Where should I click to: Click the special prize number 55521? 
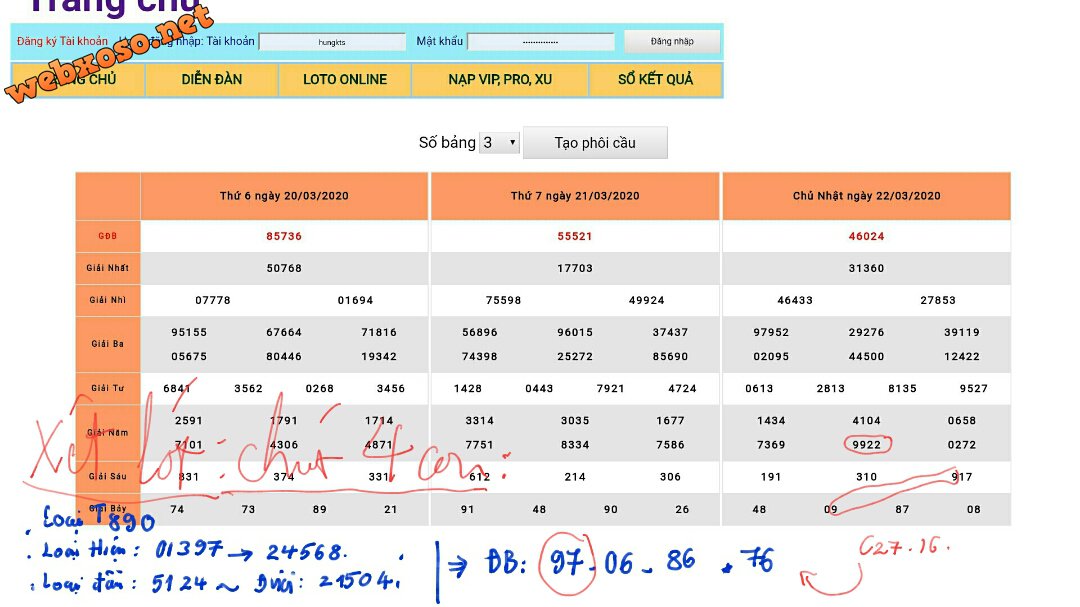[575, 236]
